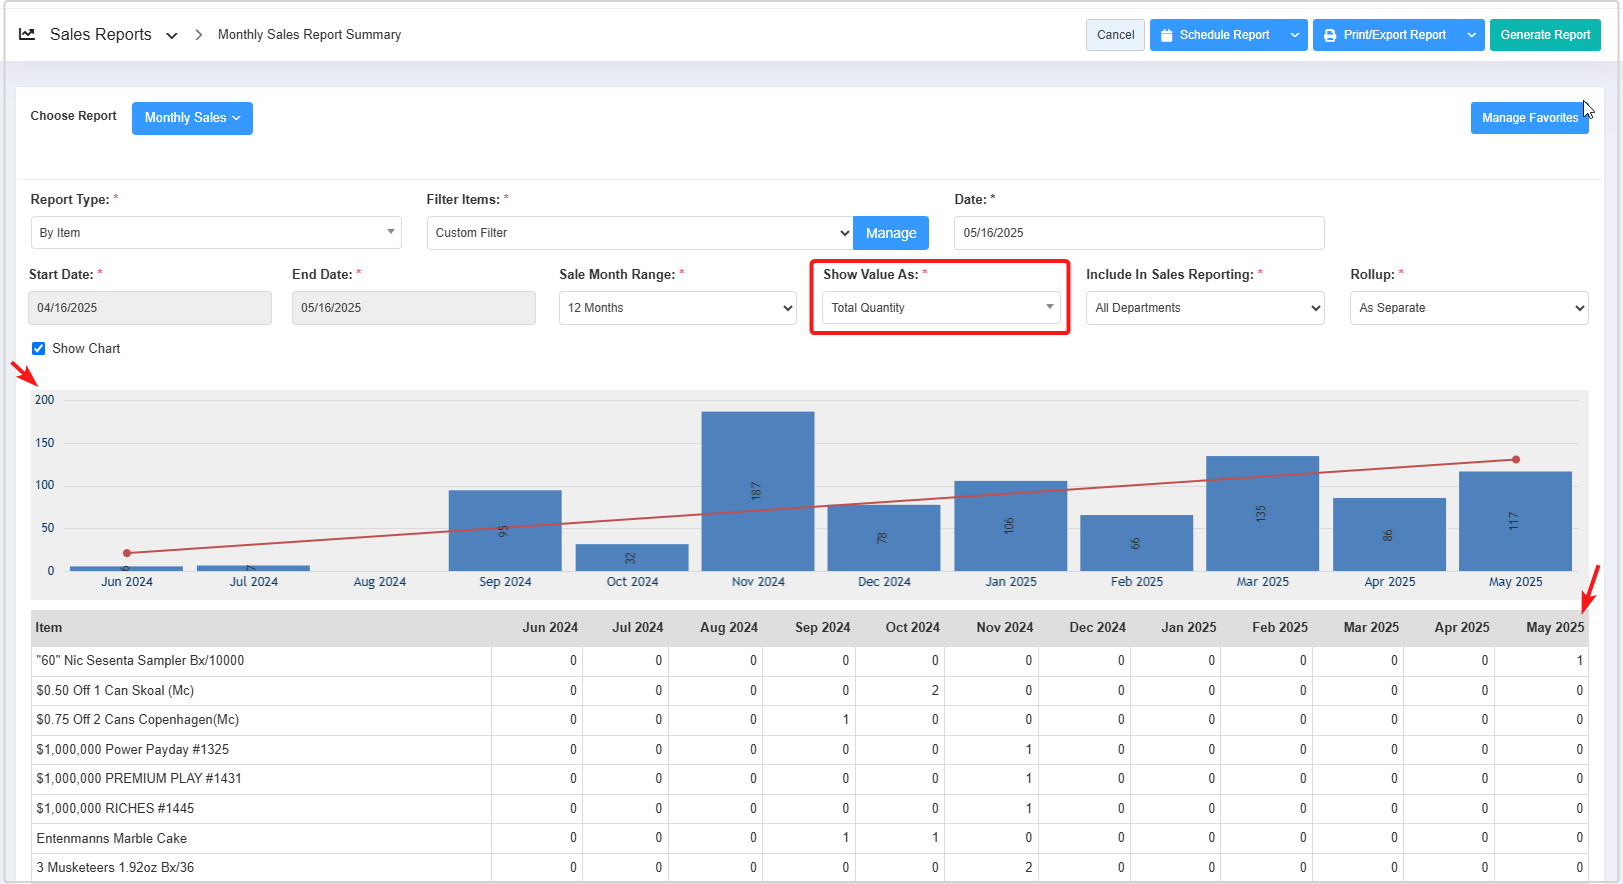The height and width of the screenshot is (884, 1623).
Task: Open the Rollup As Separate dropdown
Action: 1468,308
